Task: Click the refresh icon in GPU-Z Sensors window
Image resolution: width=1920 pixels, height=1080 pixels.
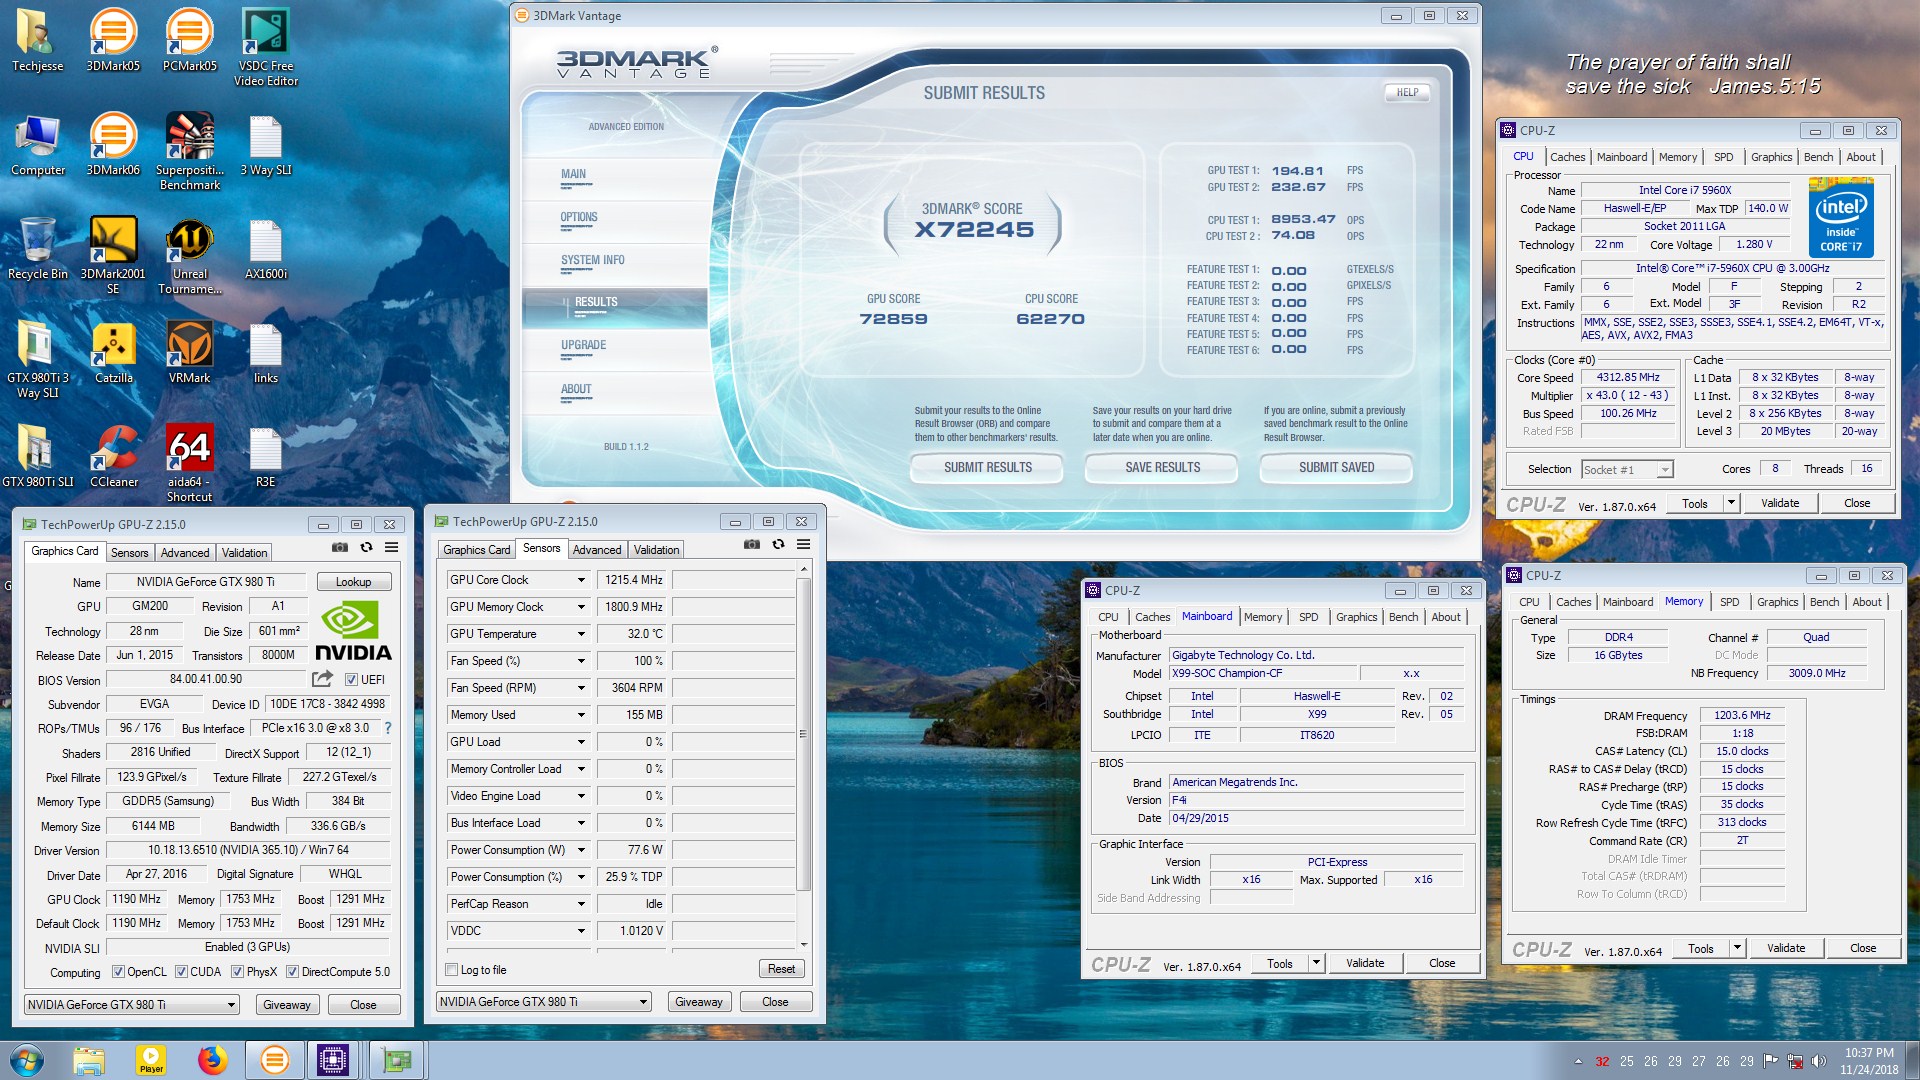Action: coord(778,544)
